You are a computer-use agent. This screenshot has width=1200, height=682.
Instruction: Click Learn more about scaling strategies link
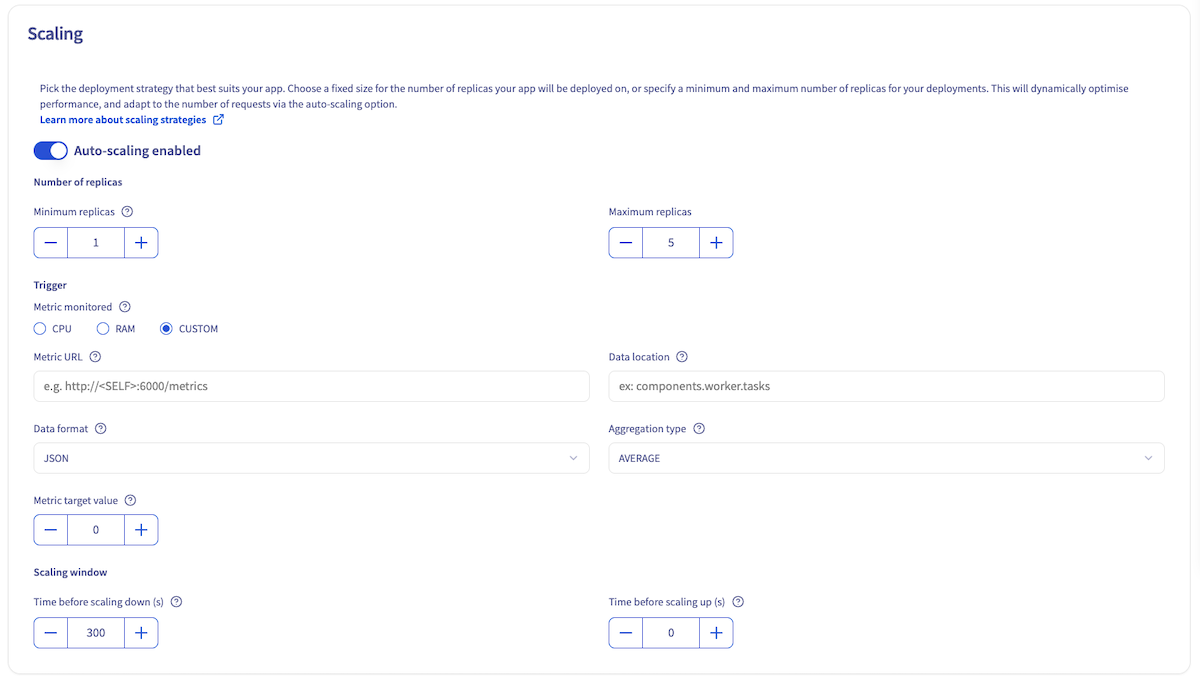tap(123, 119)
